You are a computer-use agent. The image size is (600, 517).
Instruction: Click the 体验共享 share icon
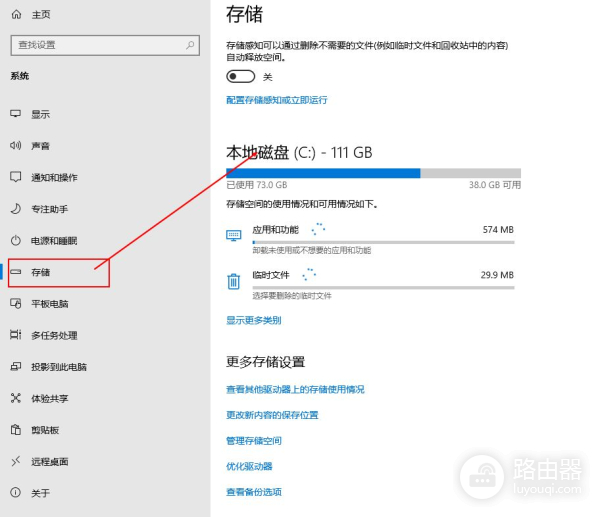[x=16, y=398]
